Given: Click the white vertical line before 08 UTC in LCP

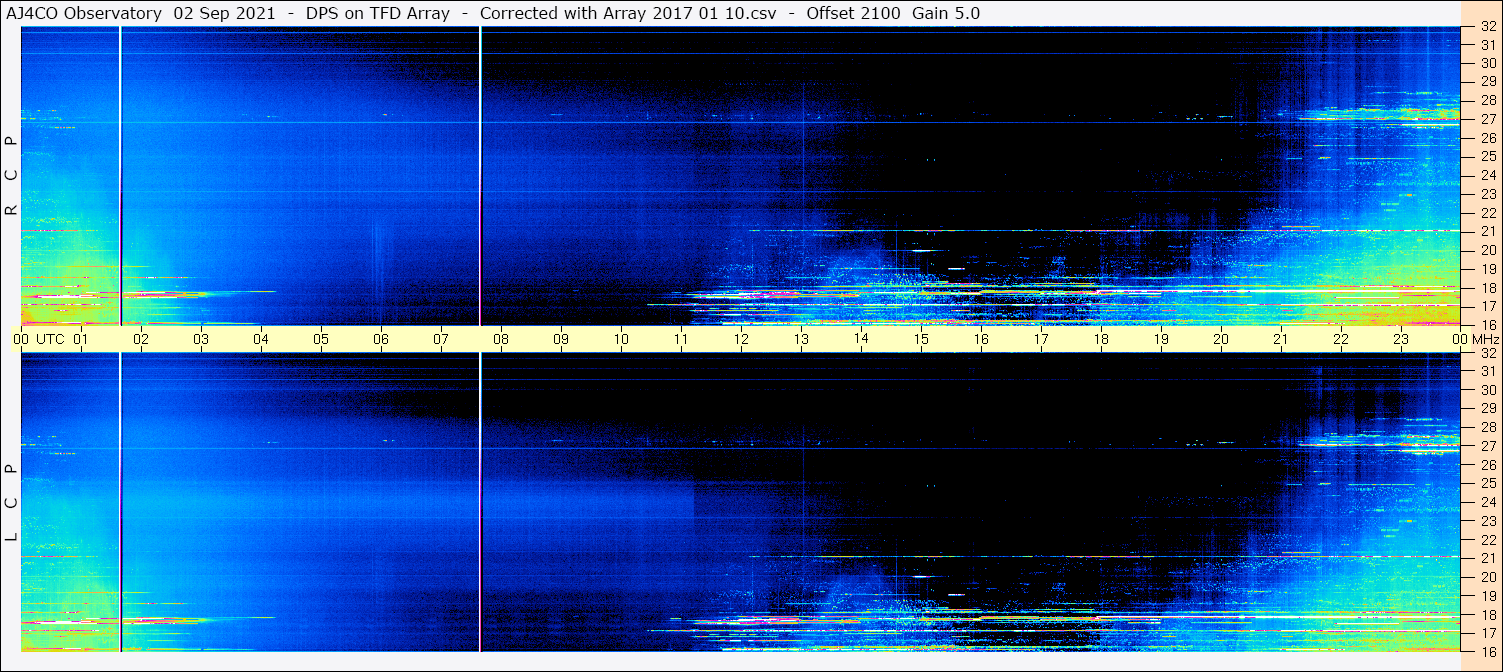Looking at the screenshot, I should click(481, 500).
